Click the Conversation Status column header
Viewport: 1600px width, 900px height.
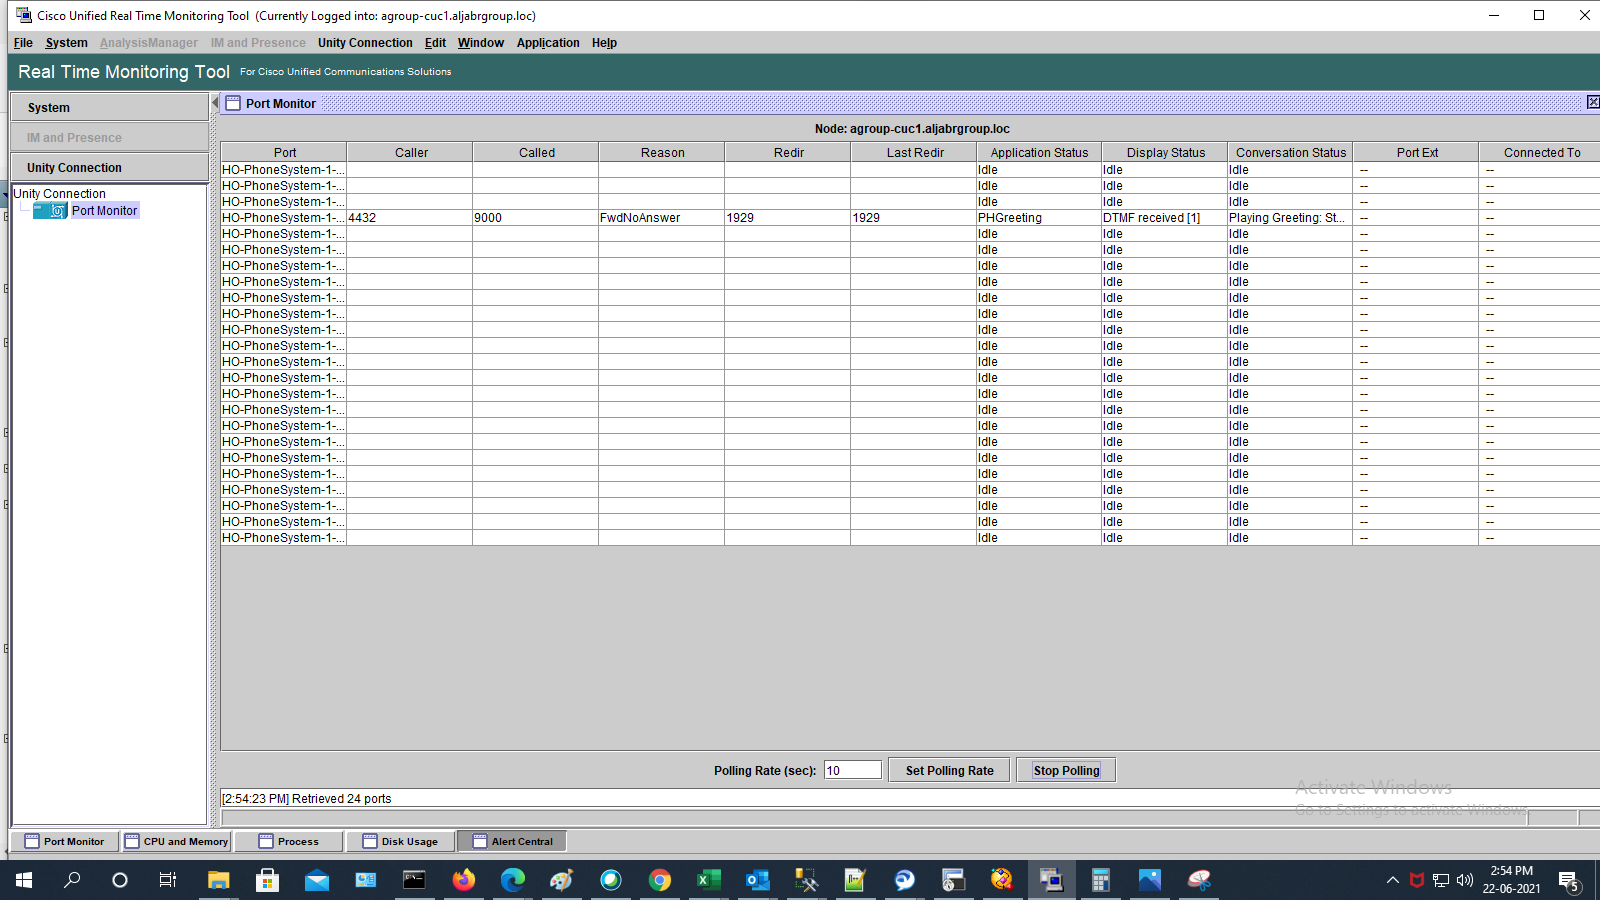(x=1290, y=152)
